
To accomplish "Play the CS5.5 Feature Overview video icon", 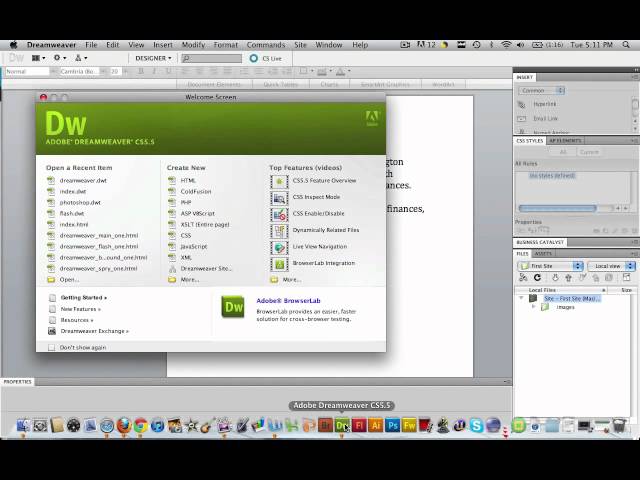I will point(279,181).
